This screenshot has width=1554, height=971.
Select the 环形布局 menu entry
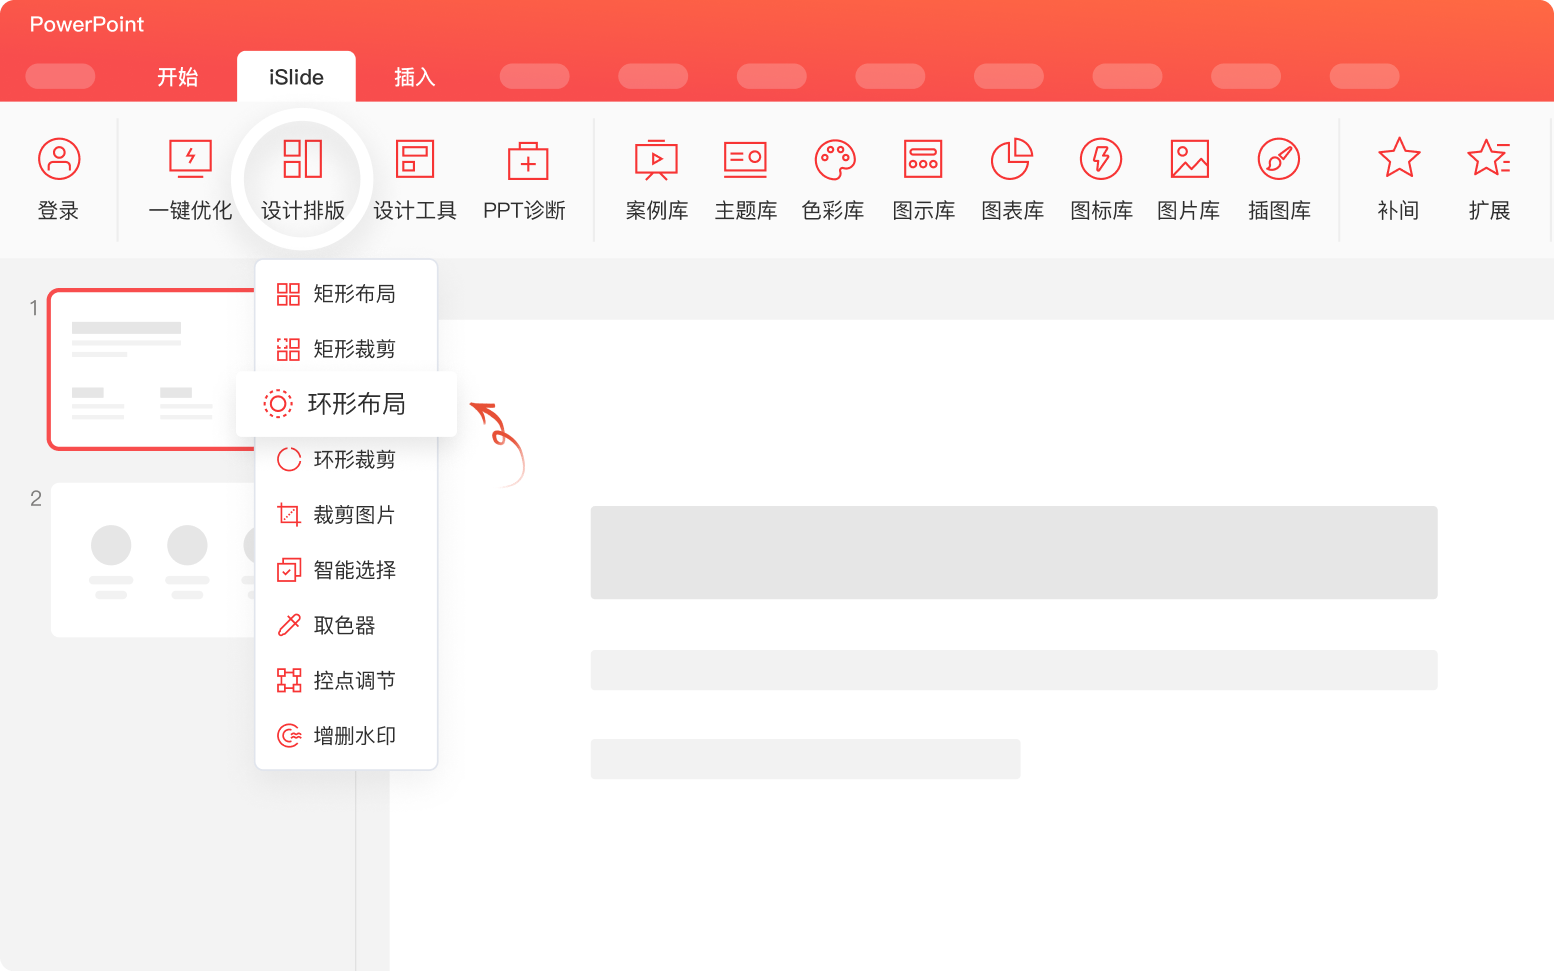pyautogui.click(x=346, y=404)
